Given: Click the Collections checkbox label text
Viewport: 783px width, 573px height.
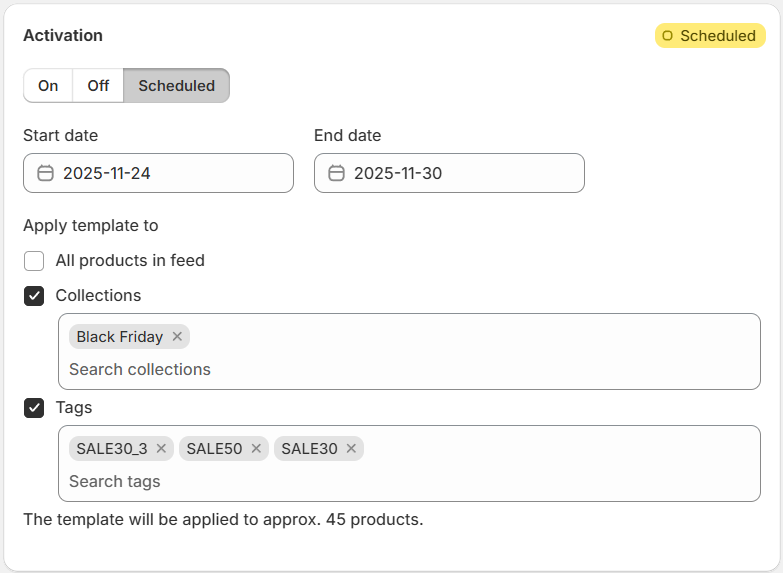Looking at the screenshot, I should pos(98,296).
